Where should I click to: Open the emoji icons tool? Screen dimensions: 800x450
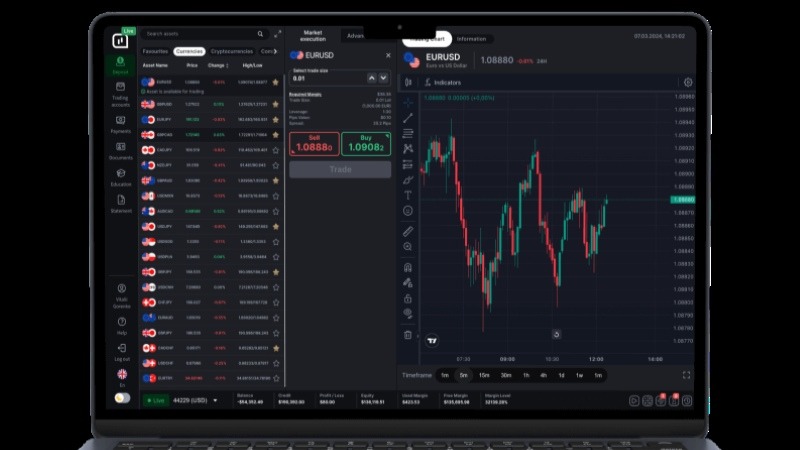(x=408, y=210)
